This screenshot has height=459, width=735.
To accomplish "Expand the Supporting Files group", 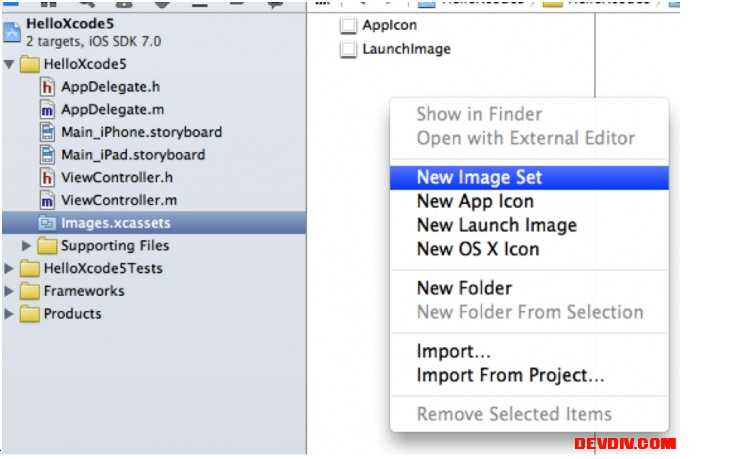I will tap(26, 246).
